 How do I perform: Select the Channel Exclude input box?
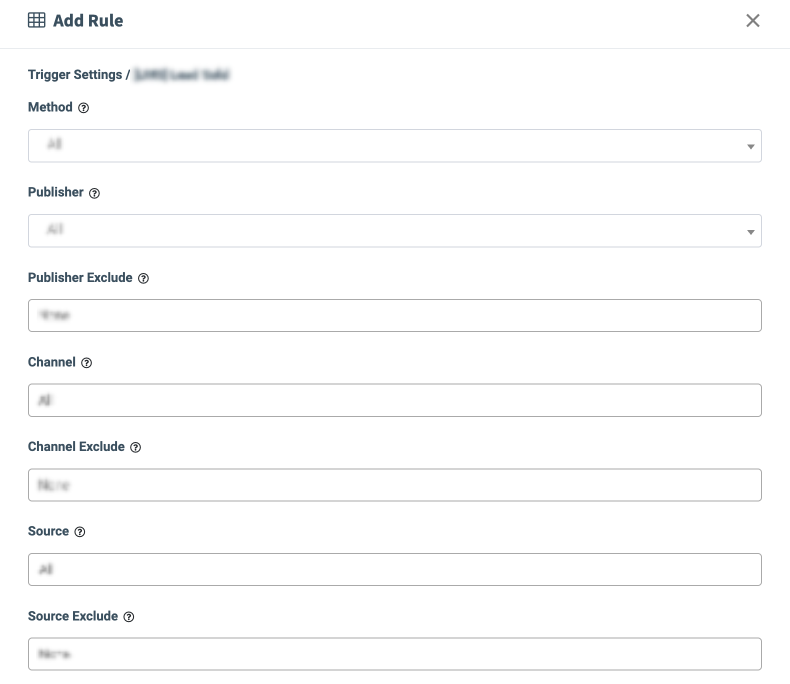394,485
